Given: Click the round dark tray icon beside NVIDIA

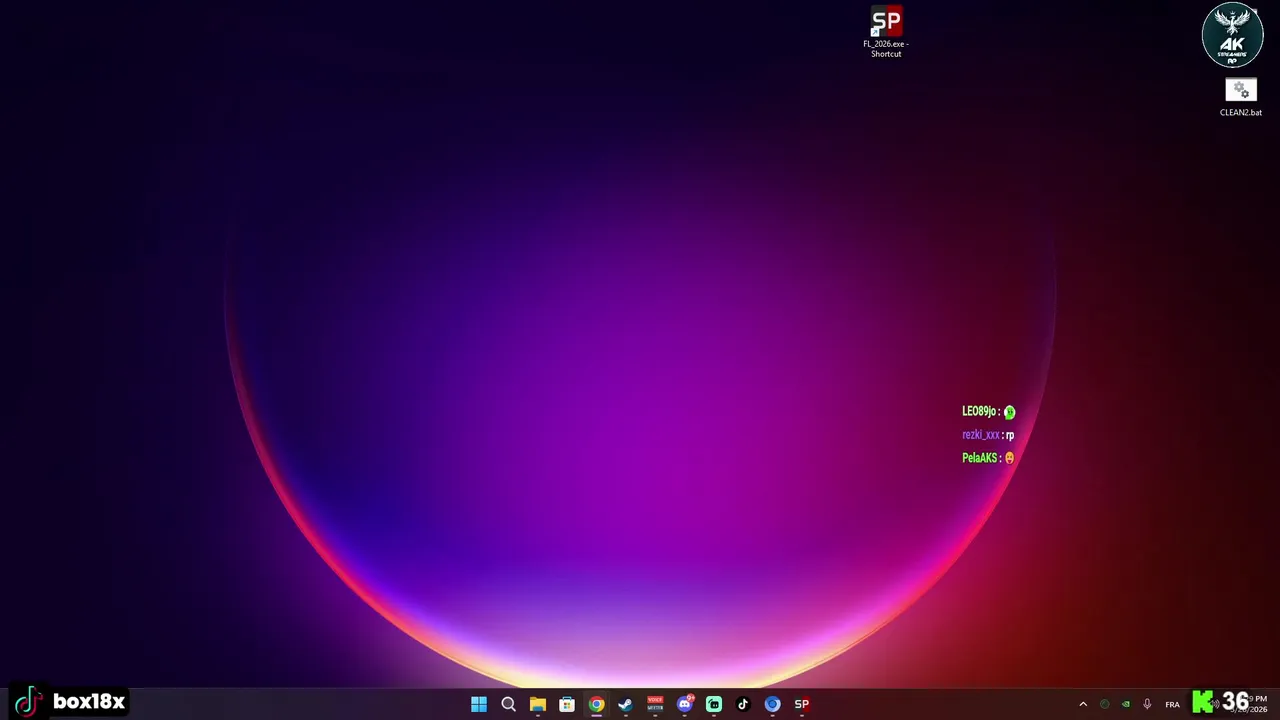Looking at the screenshot, I should [x=1105, y=704].
